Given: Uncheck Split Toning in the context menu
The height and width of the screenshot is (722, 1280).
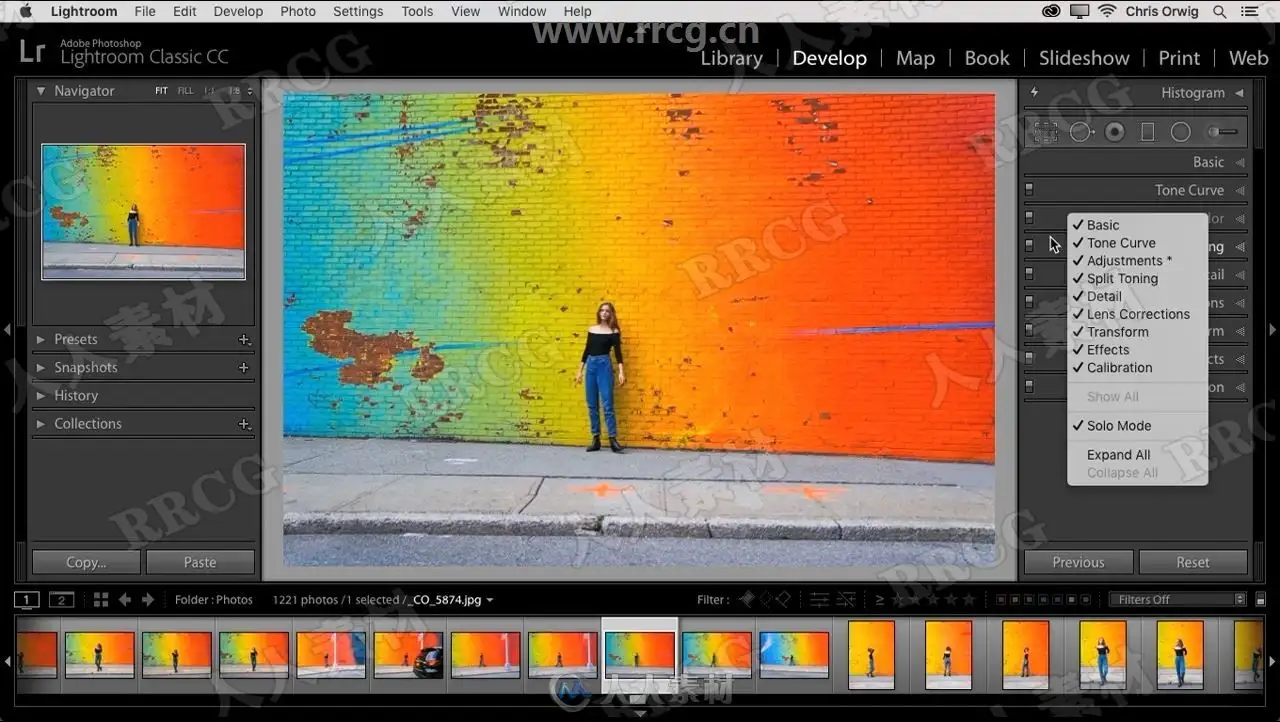Looking at the screenshot, I should (x=1138, y=279).
